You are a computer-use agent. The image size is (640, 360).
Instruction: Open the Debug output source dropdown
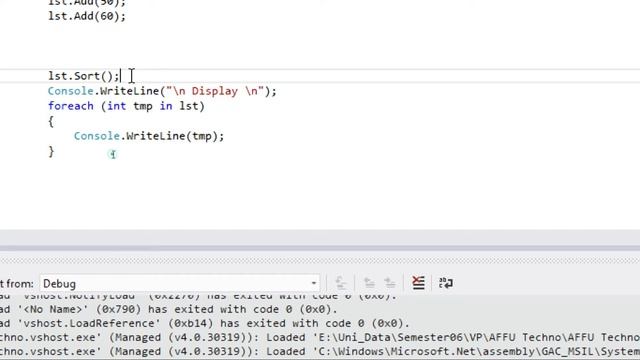180,283
